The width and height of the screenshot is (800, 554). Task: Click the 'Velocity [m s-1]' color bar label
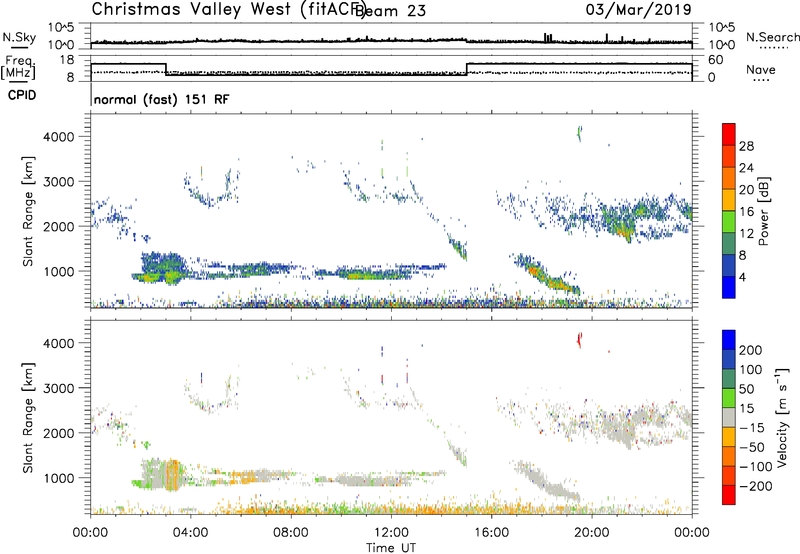point(782,417)
